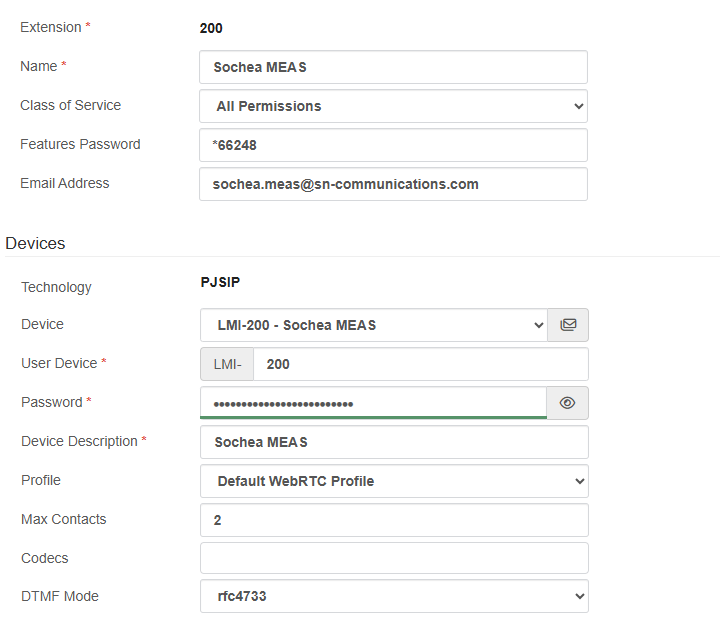
Task: Click the Devices section heading
Action: click(35, 243)
